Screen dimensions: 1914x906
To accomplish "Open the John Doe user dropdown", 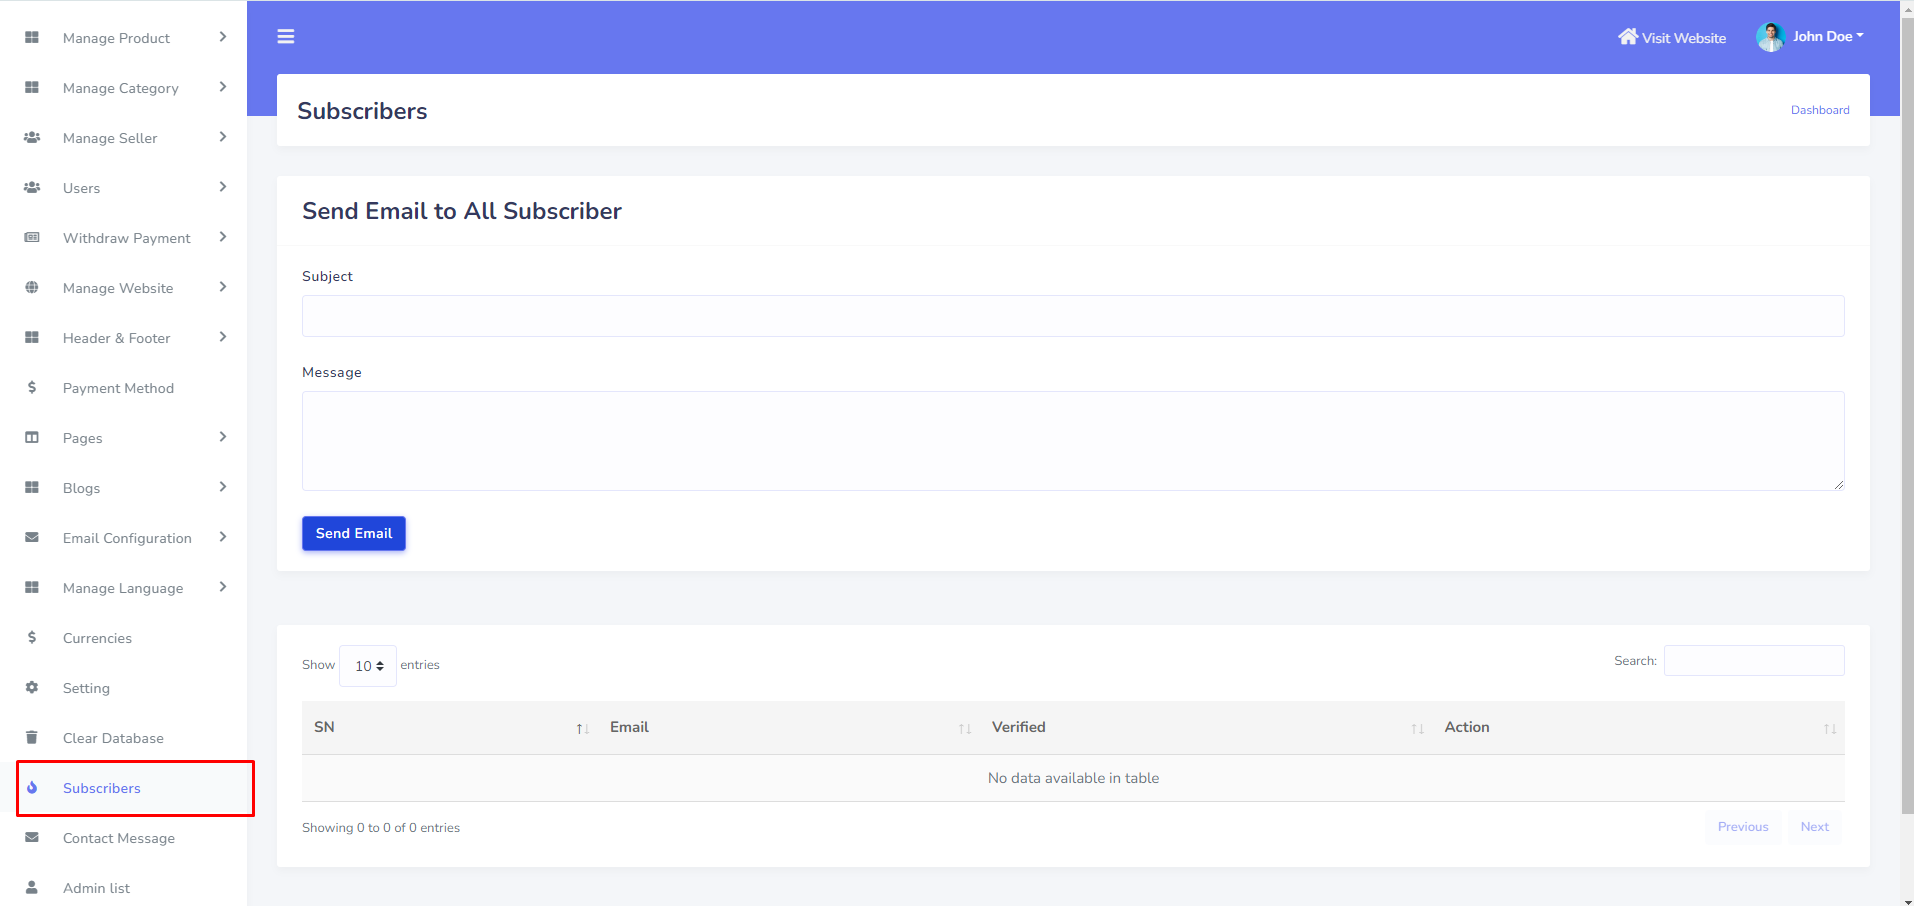I will click(1827, 37).
